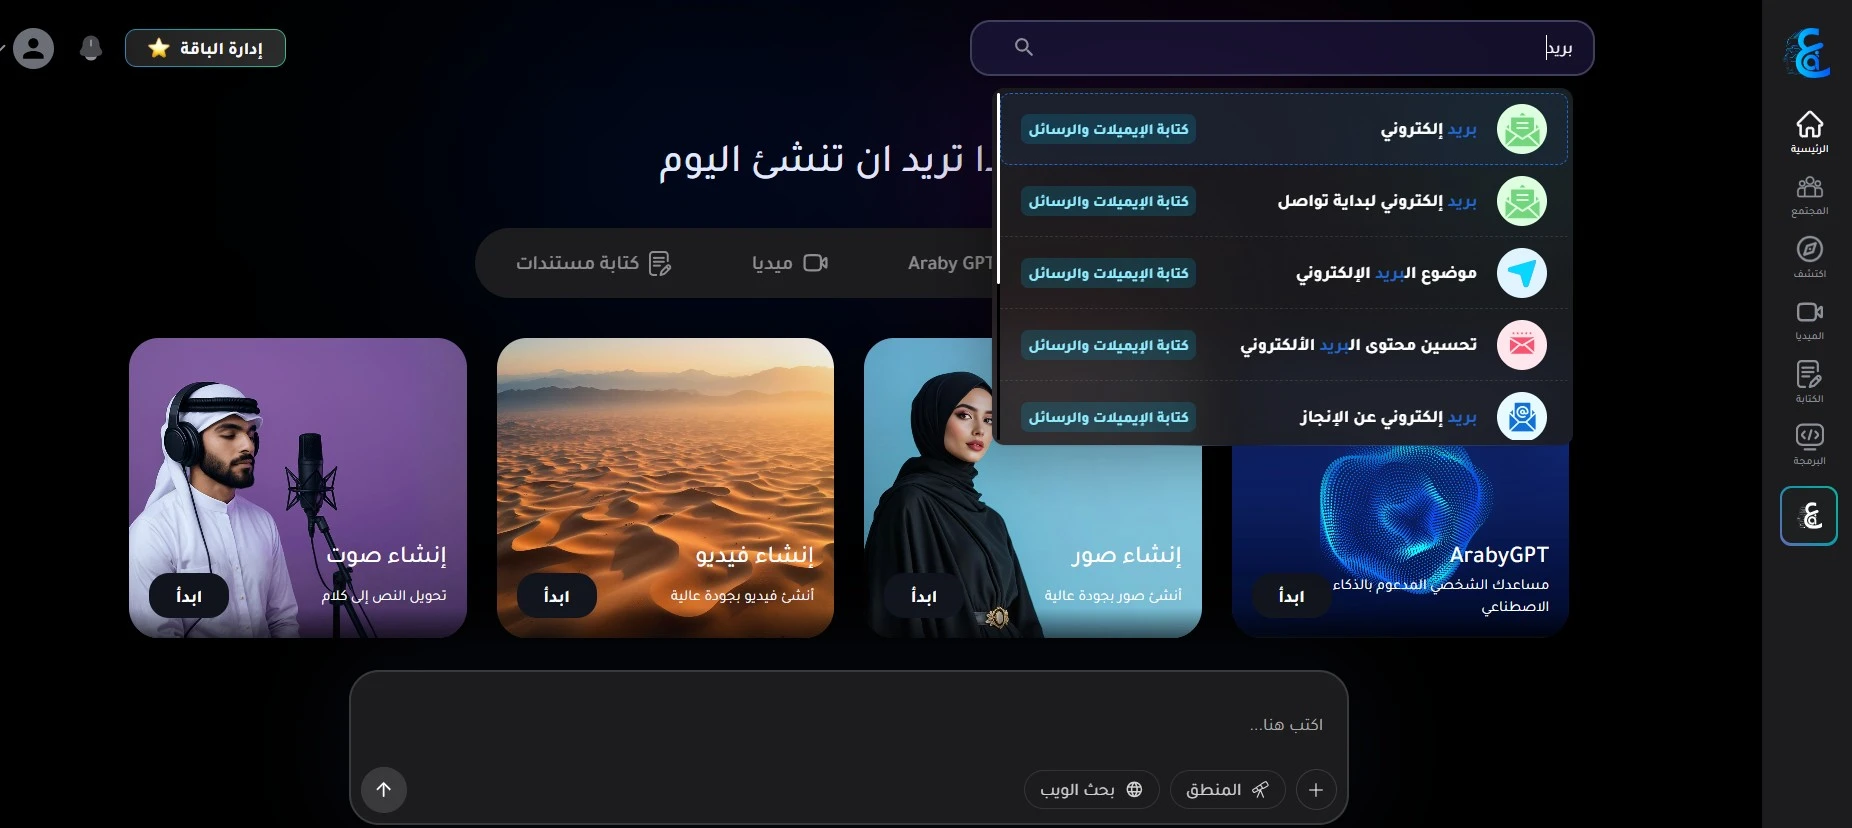The height and width of the screenshot is (828, 1852).
Task: Switch to the ميديا tab
Action: (x=790, y=263)
